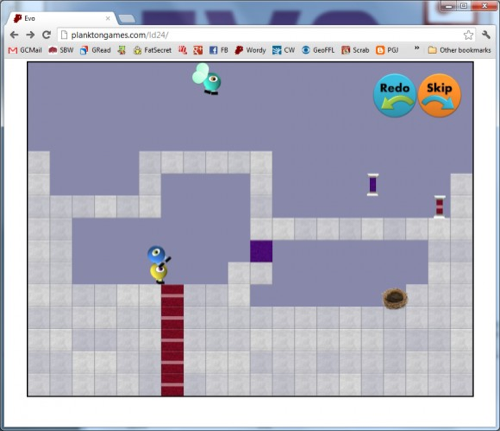Open the GeoFFL bookmark
500x431 pixels.
tap(318, 50)
